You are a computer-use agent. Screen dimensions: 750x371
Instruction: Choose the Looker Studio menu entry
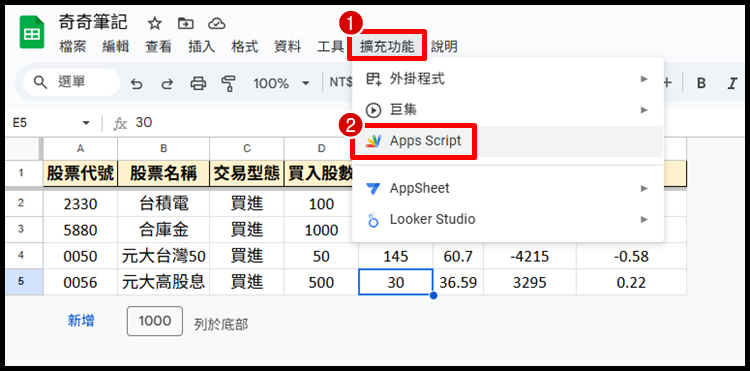point(507,219)
